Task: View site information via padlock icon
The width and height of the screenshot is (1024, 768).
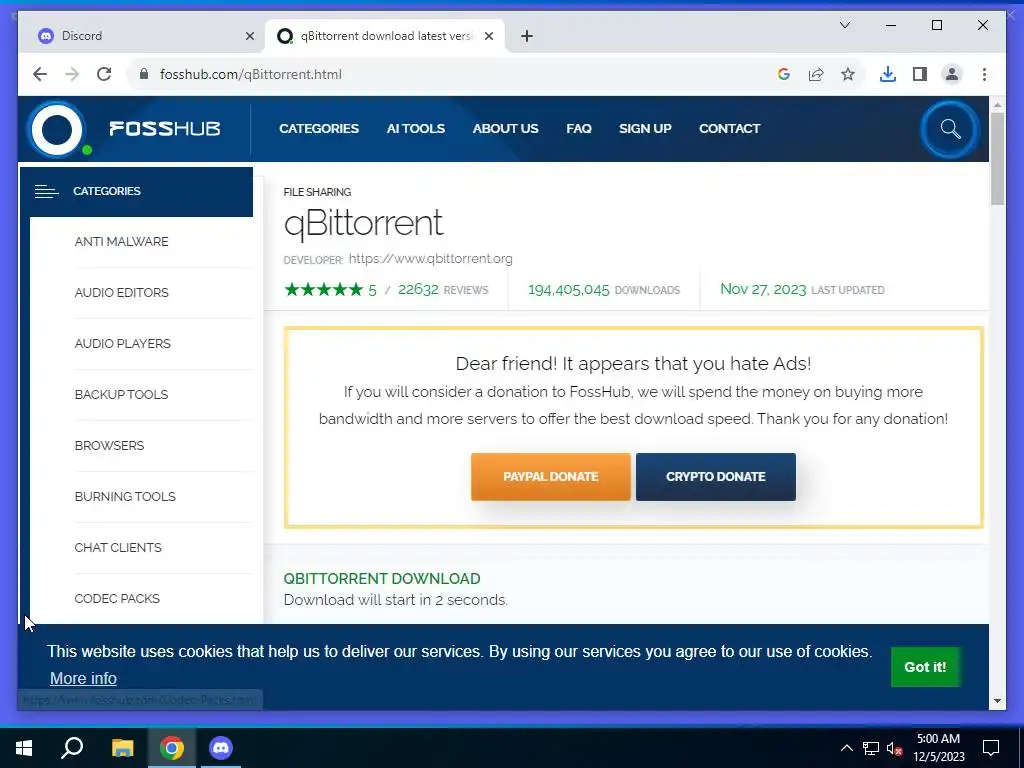Action: point(144,74)
